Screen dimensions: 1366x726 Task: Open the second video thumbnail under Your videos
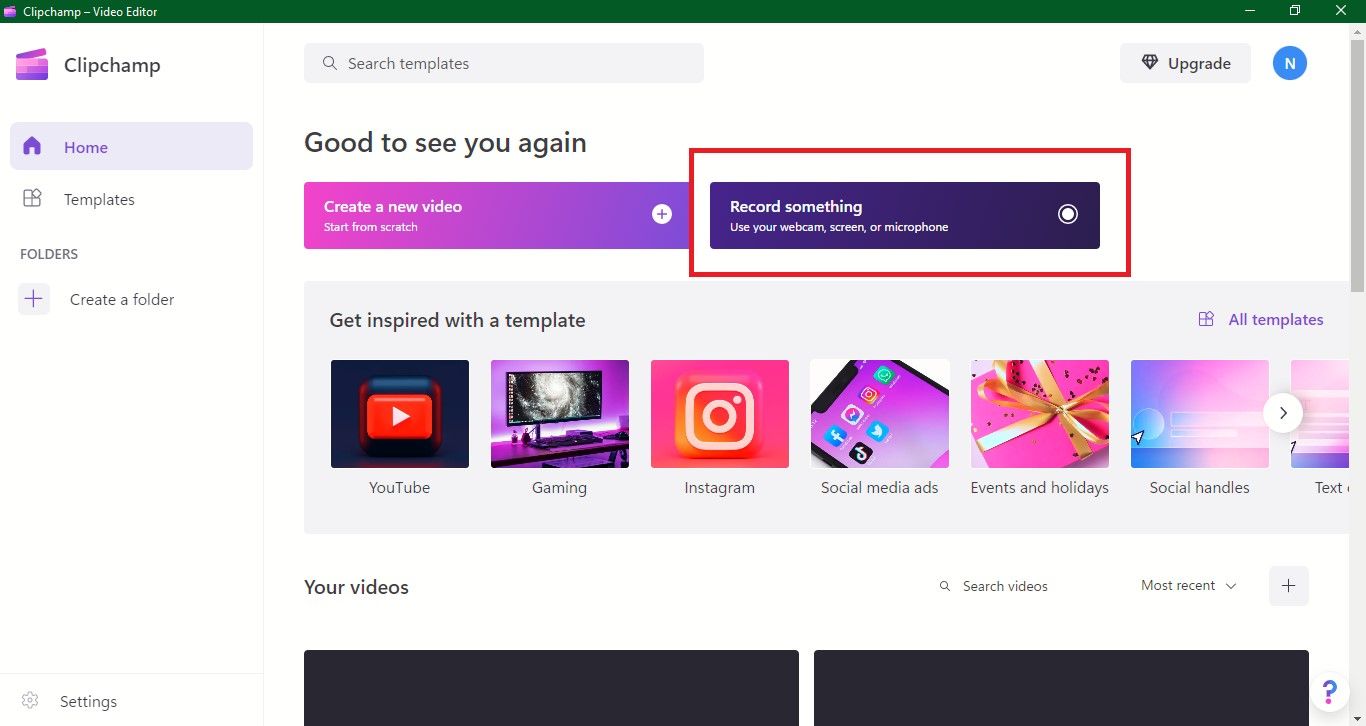[1061, 688]
